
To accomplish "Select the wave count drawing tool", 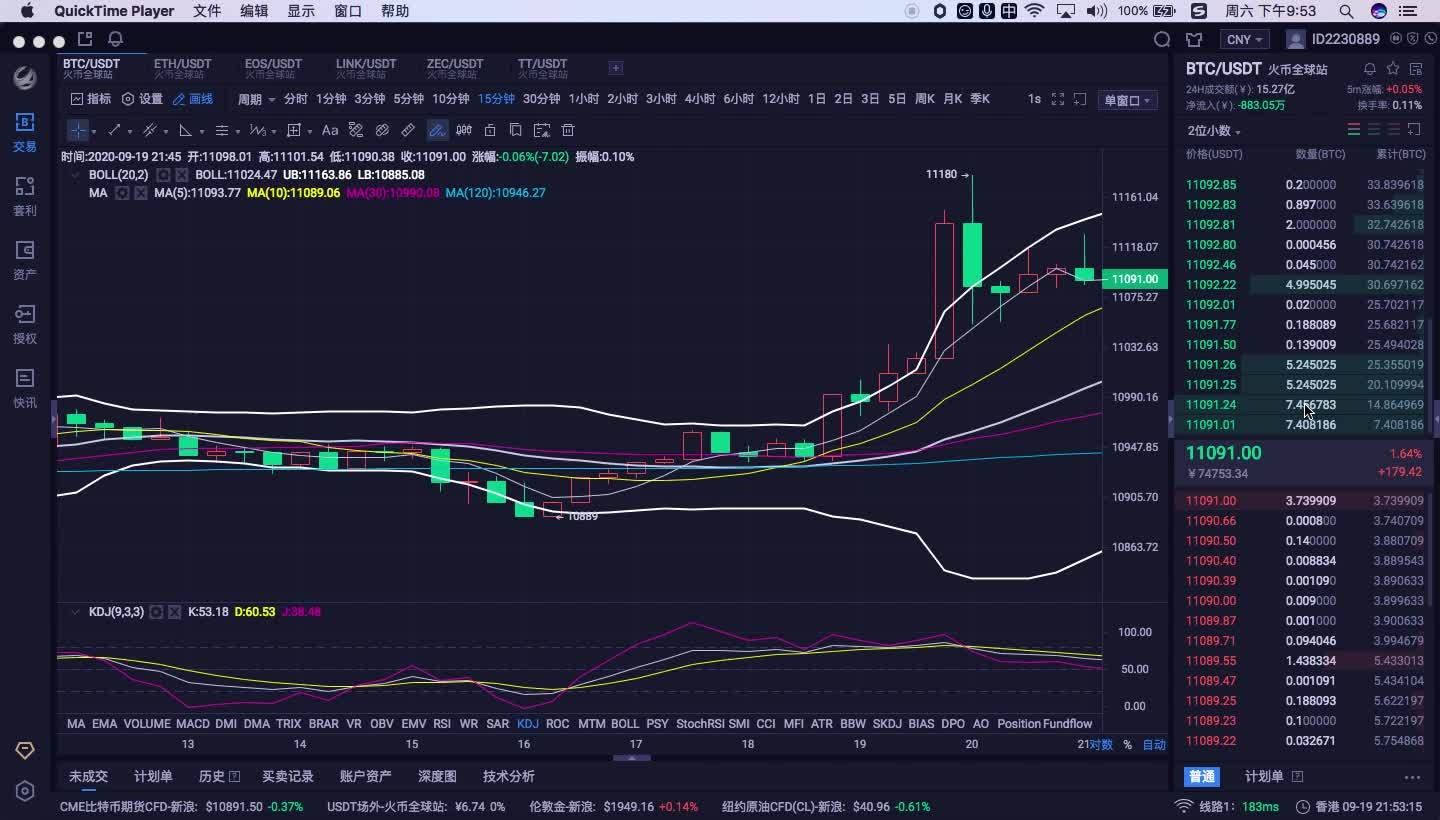I will point(256,130).
